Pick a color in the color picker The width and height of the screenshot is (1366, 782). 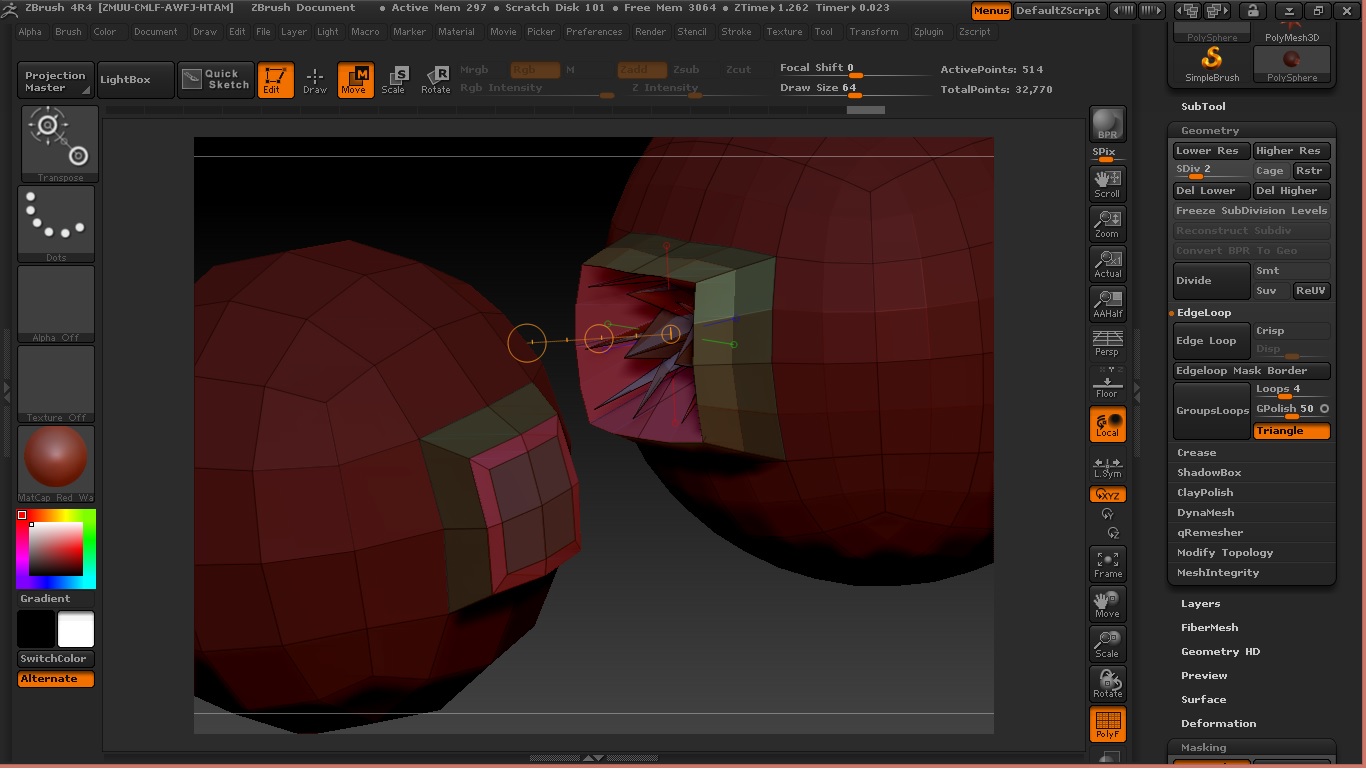[56, 549]
